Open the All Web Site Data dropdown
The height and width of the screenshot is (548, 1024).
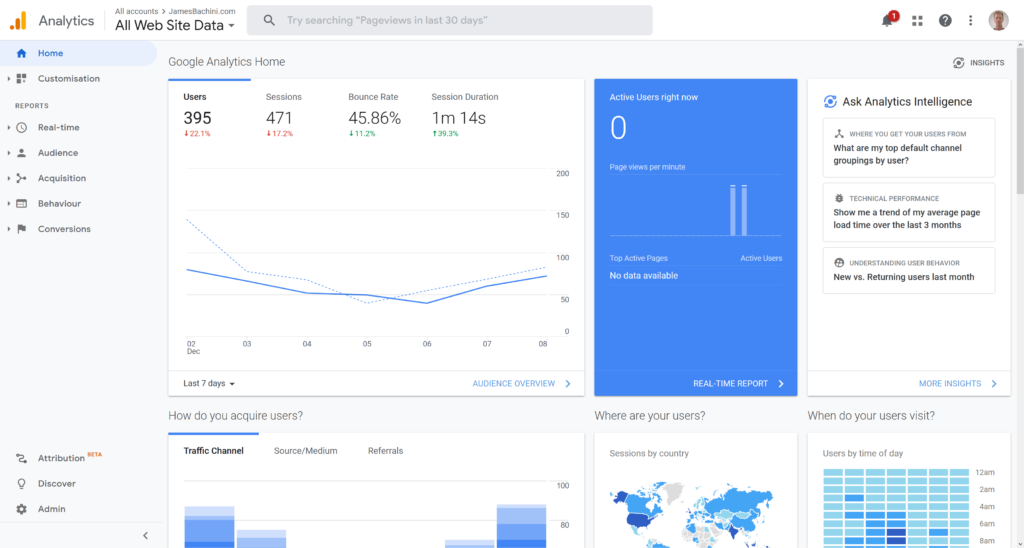pos(174,25)
